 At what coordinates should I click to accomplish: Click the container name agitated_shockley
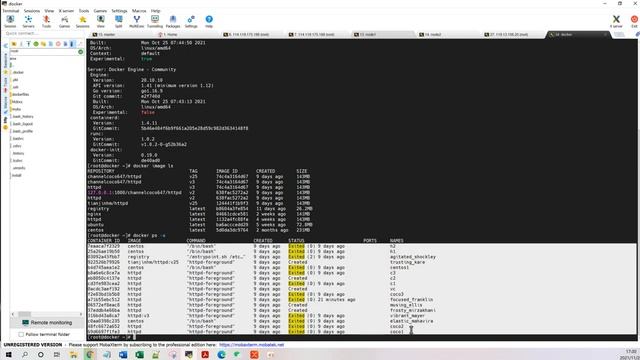tap(413, 257)
